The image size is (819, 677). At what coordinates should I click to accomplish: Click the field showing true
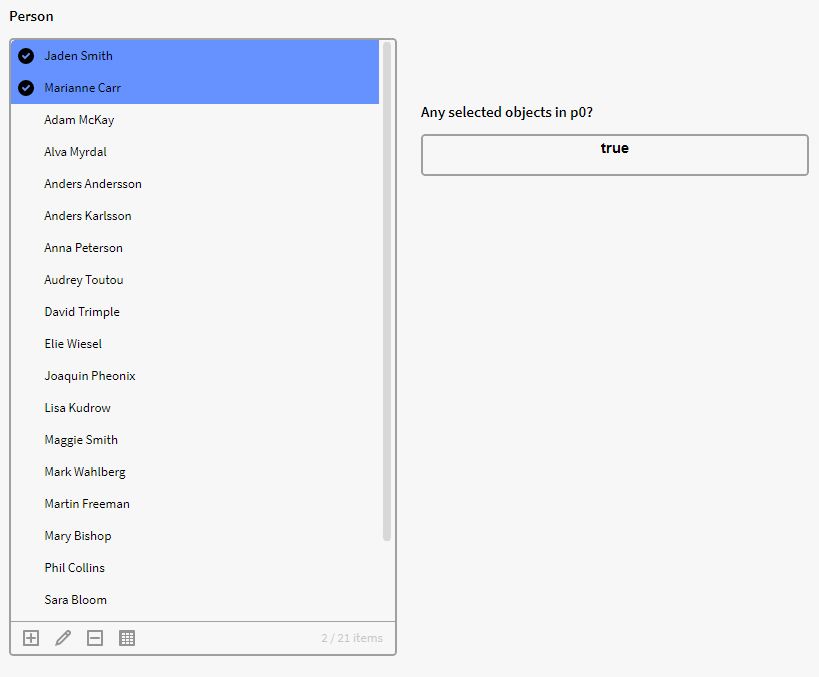(614, 155)
